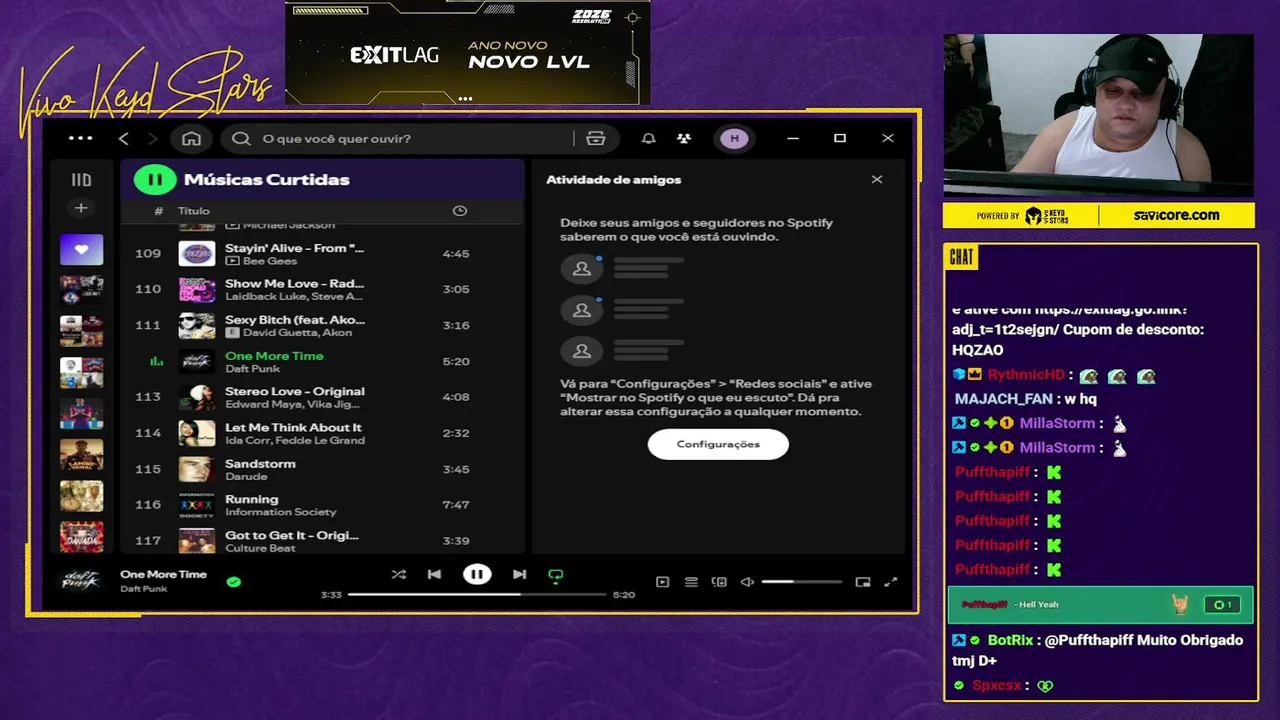Open the Browse icon in search bar

(596, 138)
